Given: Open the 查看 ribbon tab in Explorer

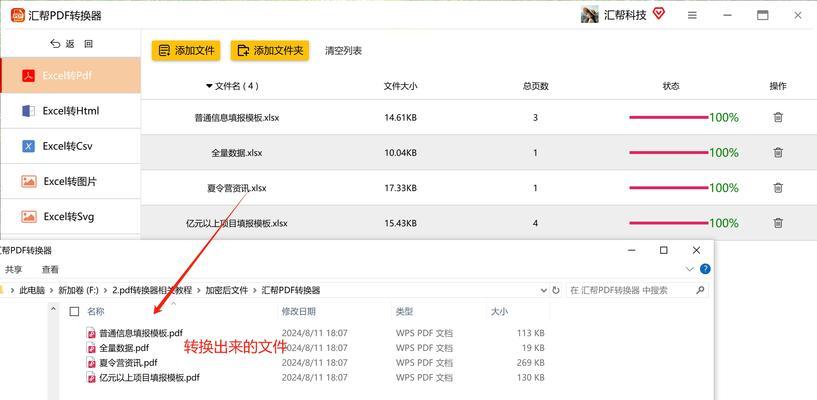Looking at the screenshot, I should (50, 269).
